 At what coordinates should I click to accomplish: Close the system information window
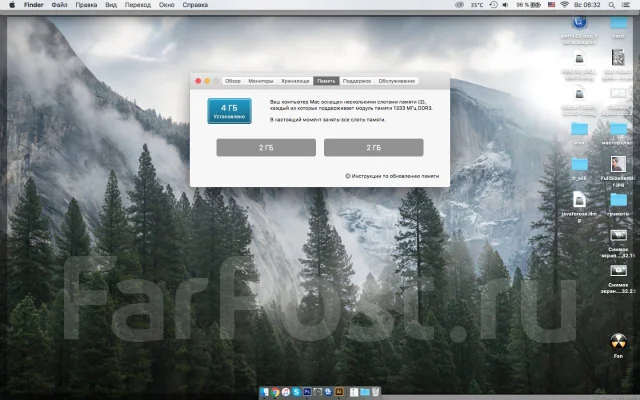point(198,81)
